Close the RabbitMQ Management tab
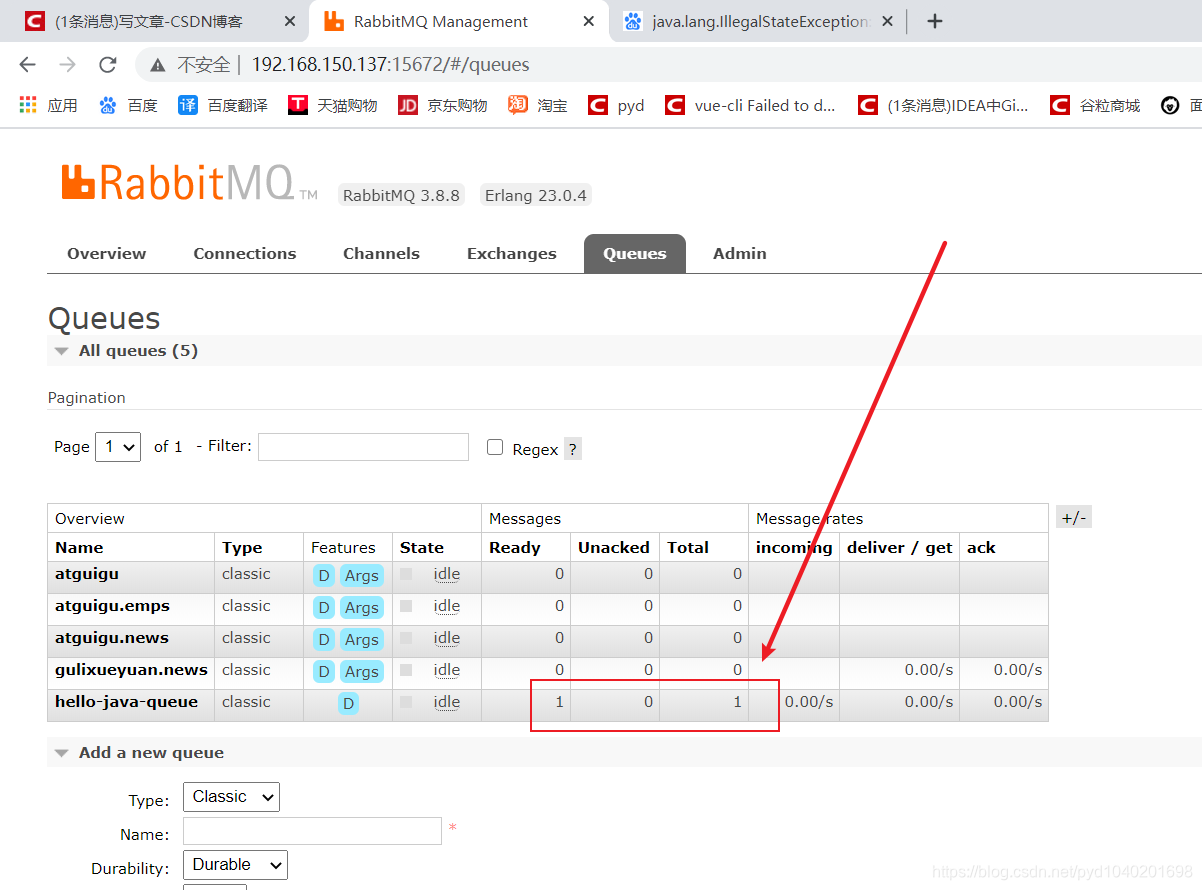 point(589,21)
